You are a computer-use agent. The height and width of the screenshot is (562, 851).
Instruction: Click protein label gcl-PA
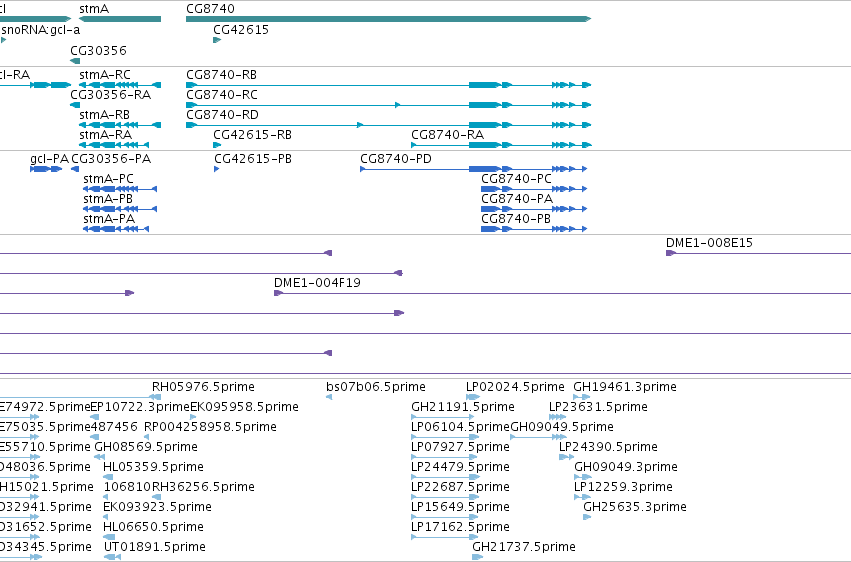click(49, 159)
